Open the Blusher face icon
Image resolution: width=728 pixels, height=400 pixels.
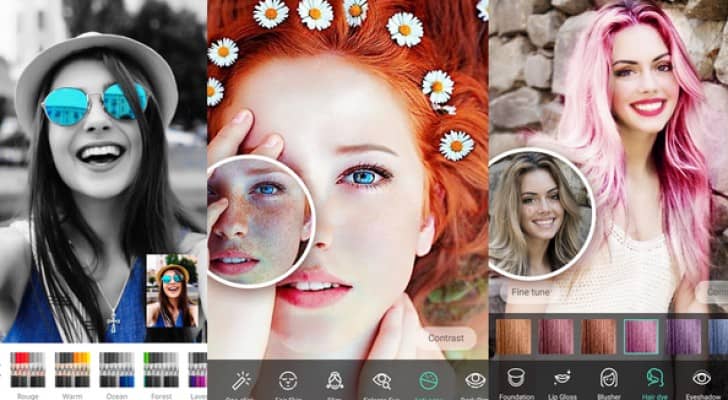tap(609, 377)
